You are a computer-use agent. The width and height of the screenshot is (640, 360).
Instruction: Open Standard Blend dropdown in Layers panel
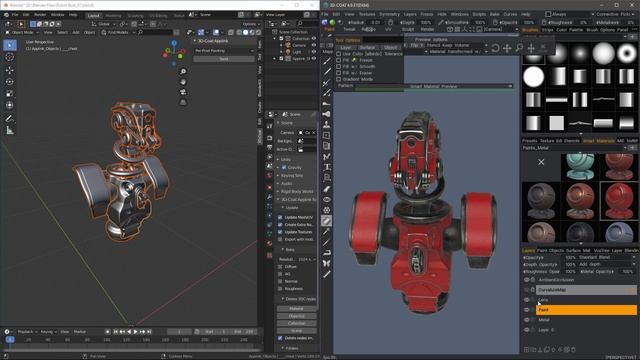(x=607, y=258)
